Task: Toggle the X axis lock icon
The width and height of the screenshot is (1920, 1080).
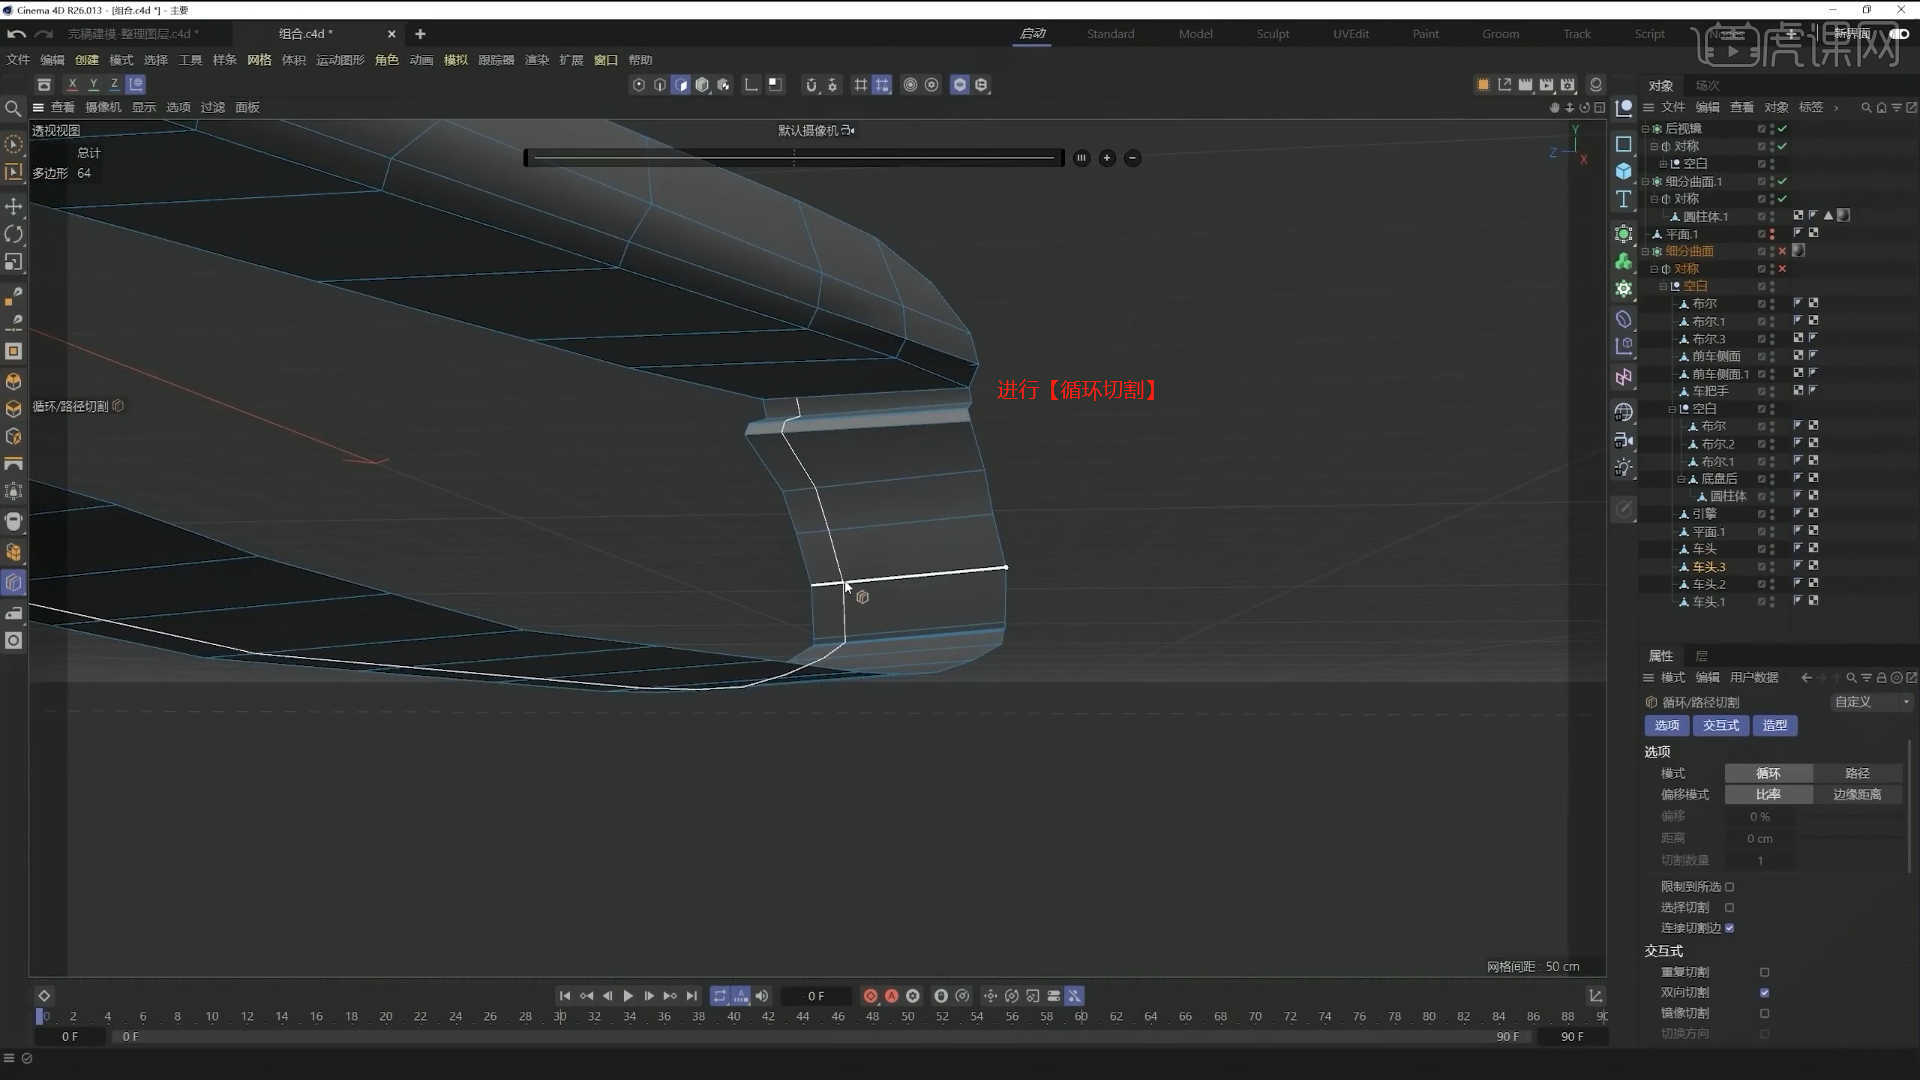Action: [72, 85]
